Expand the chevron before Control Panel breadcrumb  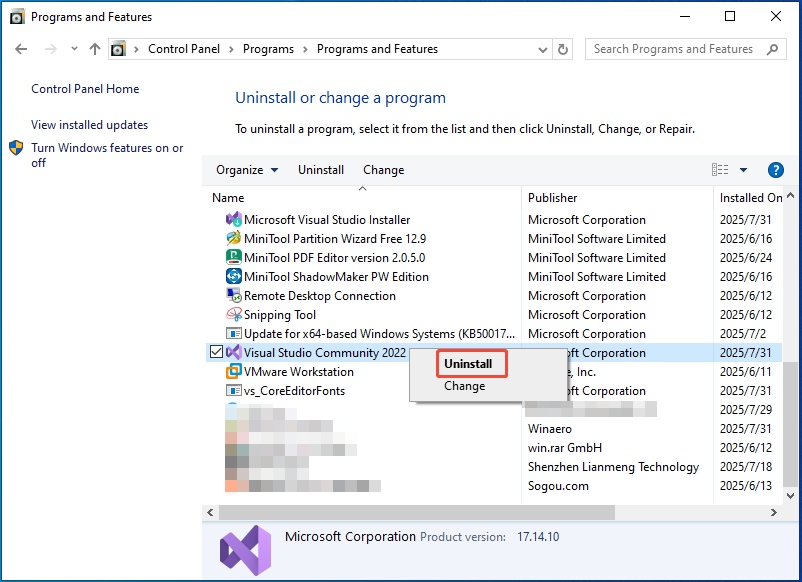pyautogui.click(x=136, y=49)
